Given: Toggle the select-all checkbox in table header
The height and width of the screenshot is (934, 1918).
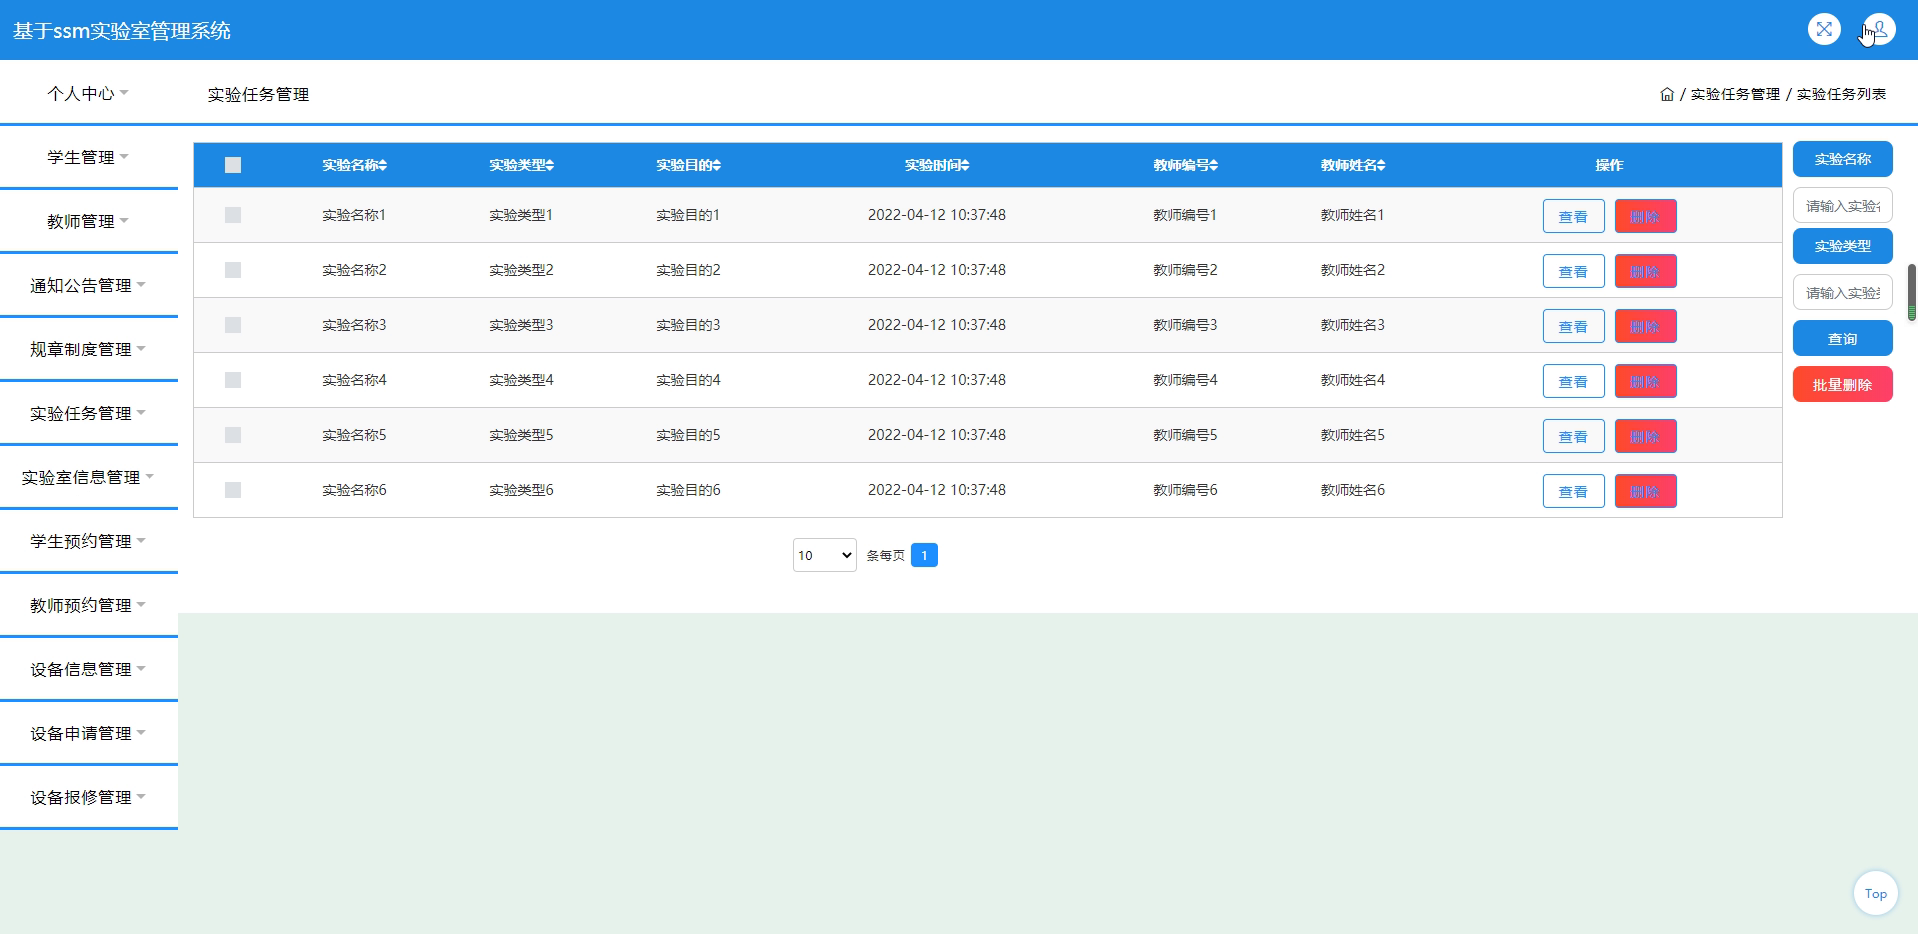Looking at the screenshot, I should 233,165.
